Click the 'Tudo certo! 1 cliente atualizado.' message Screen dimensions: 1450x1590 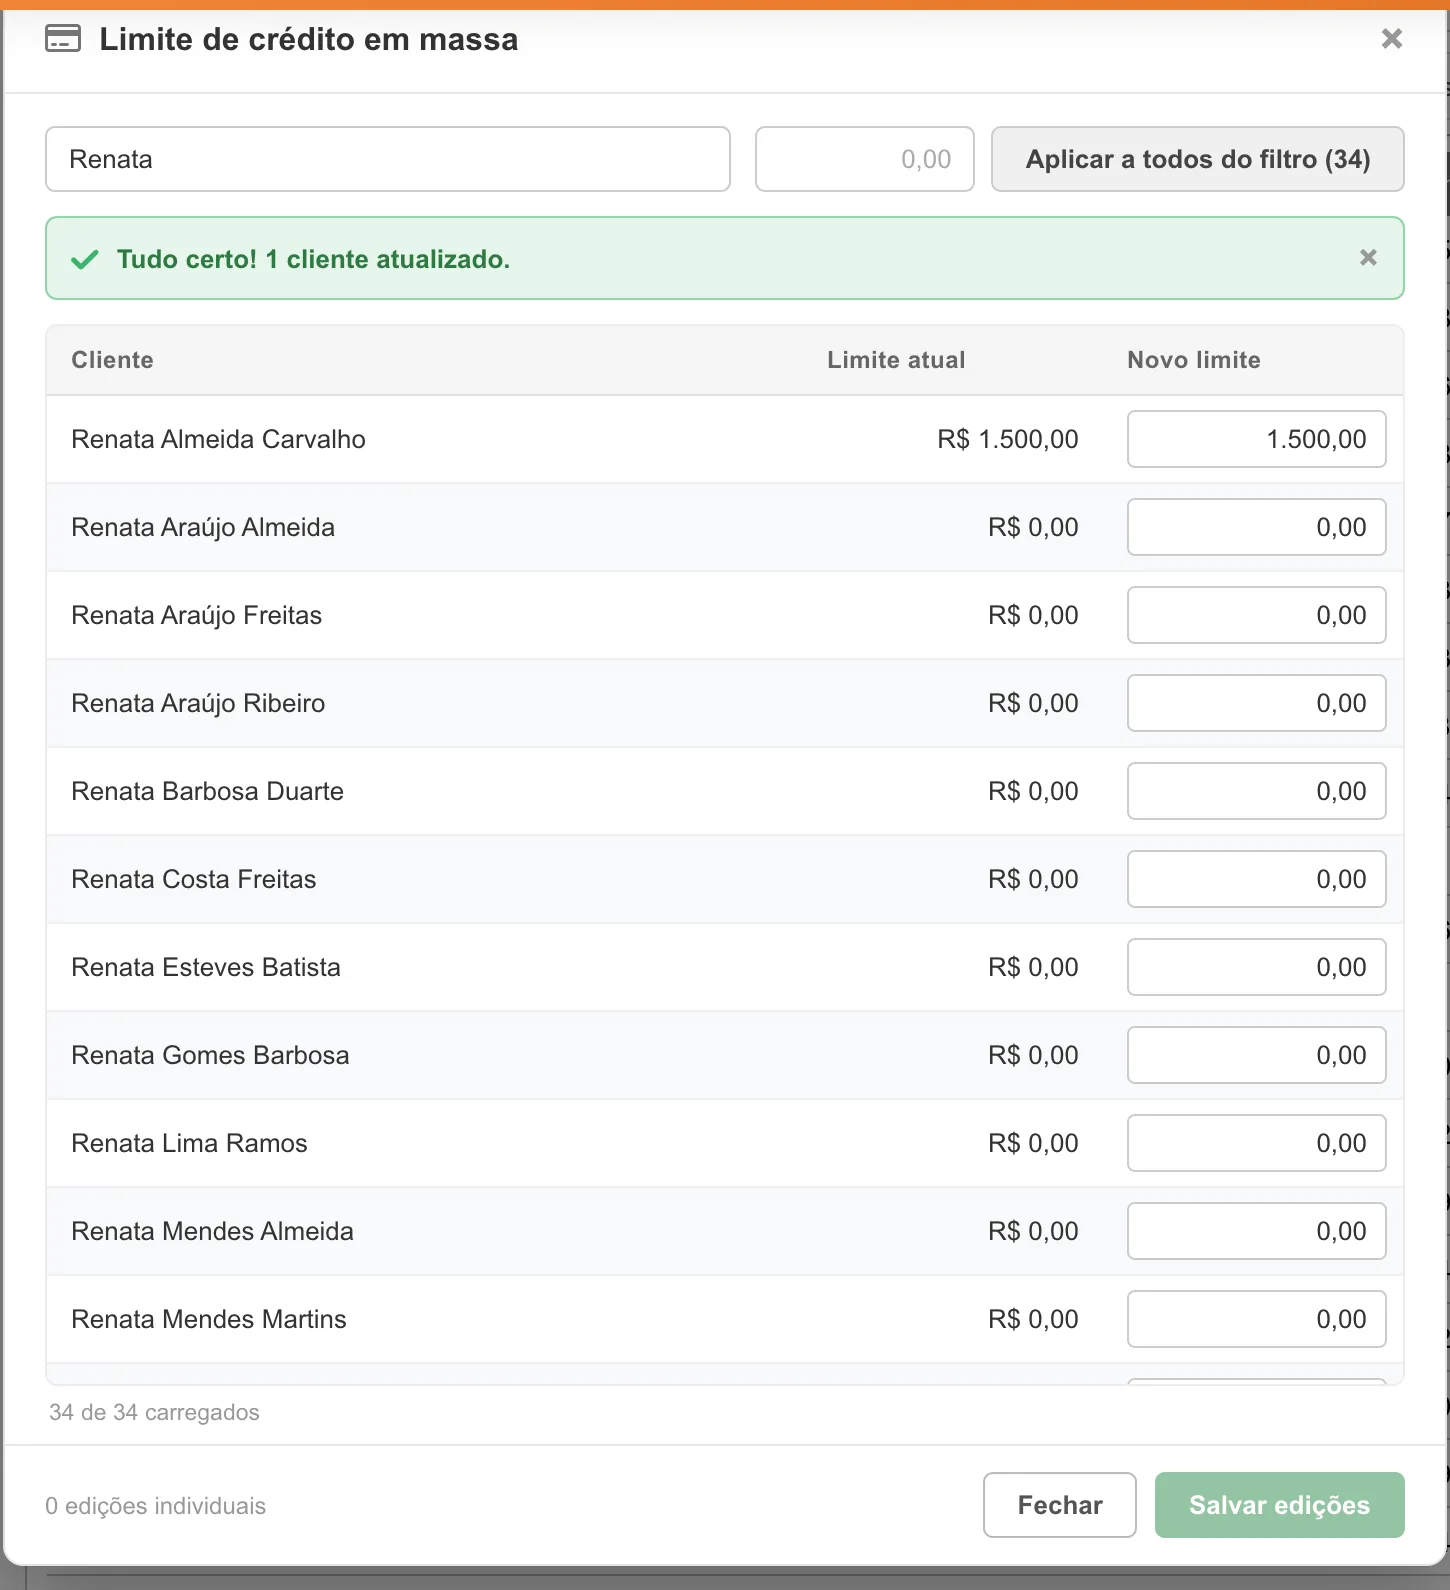coord(313,259)
